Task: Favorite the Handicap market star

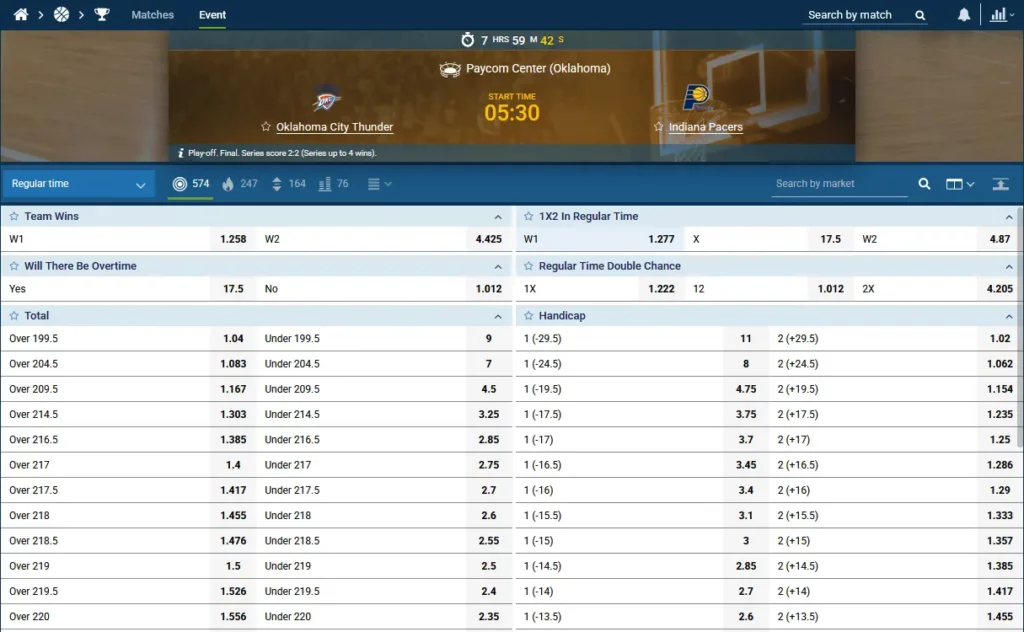Action: pyautogui.click(x=528, y=316)
